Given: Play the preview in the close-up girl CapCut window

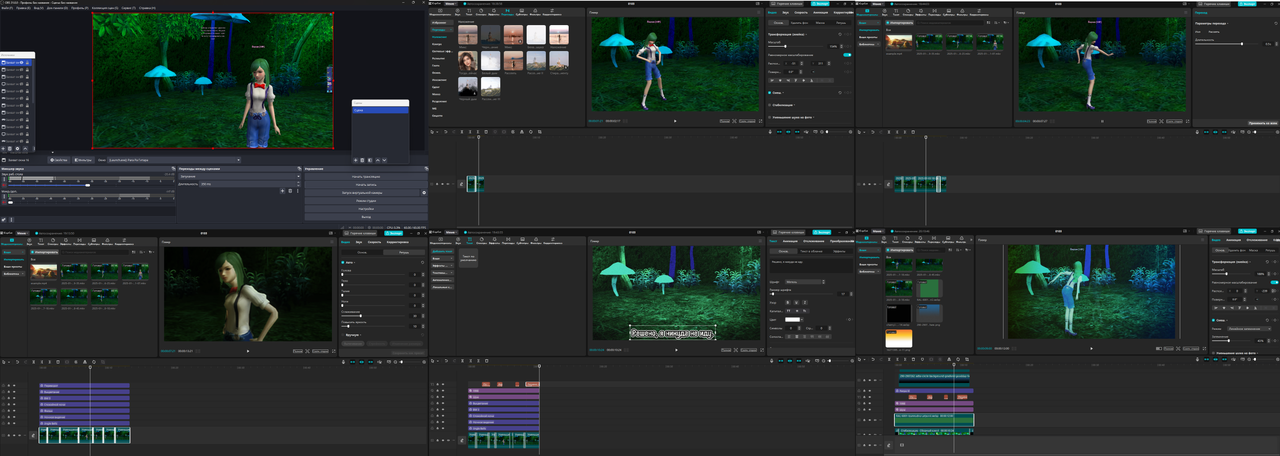Looking at the screenshot, I should pyautogui.click(x=248, y=351).
